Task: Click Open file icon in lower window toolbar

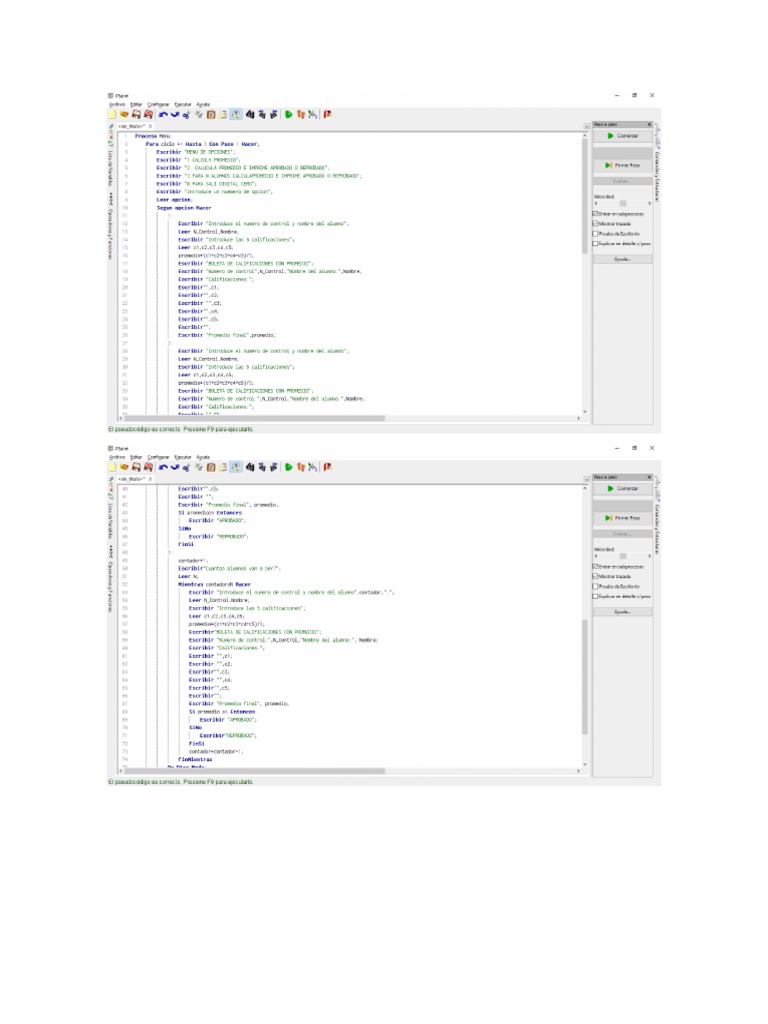Action: (x=125, y=467)
